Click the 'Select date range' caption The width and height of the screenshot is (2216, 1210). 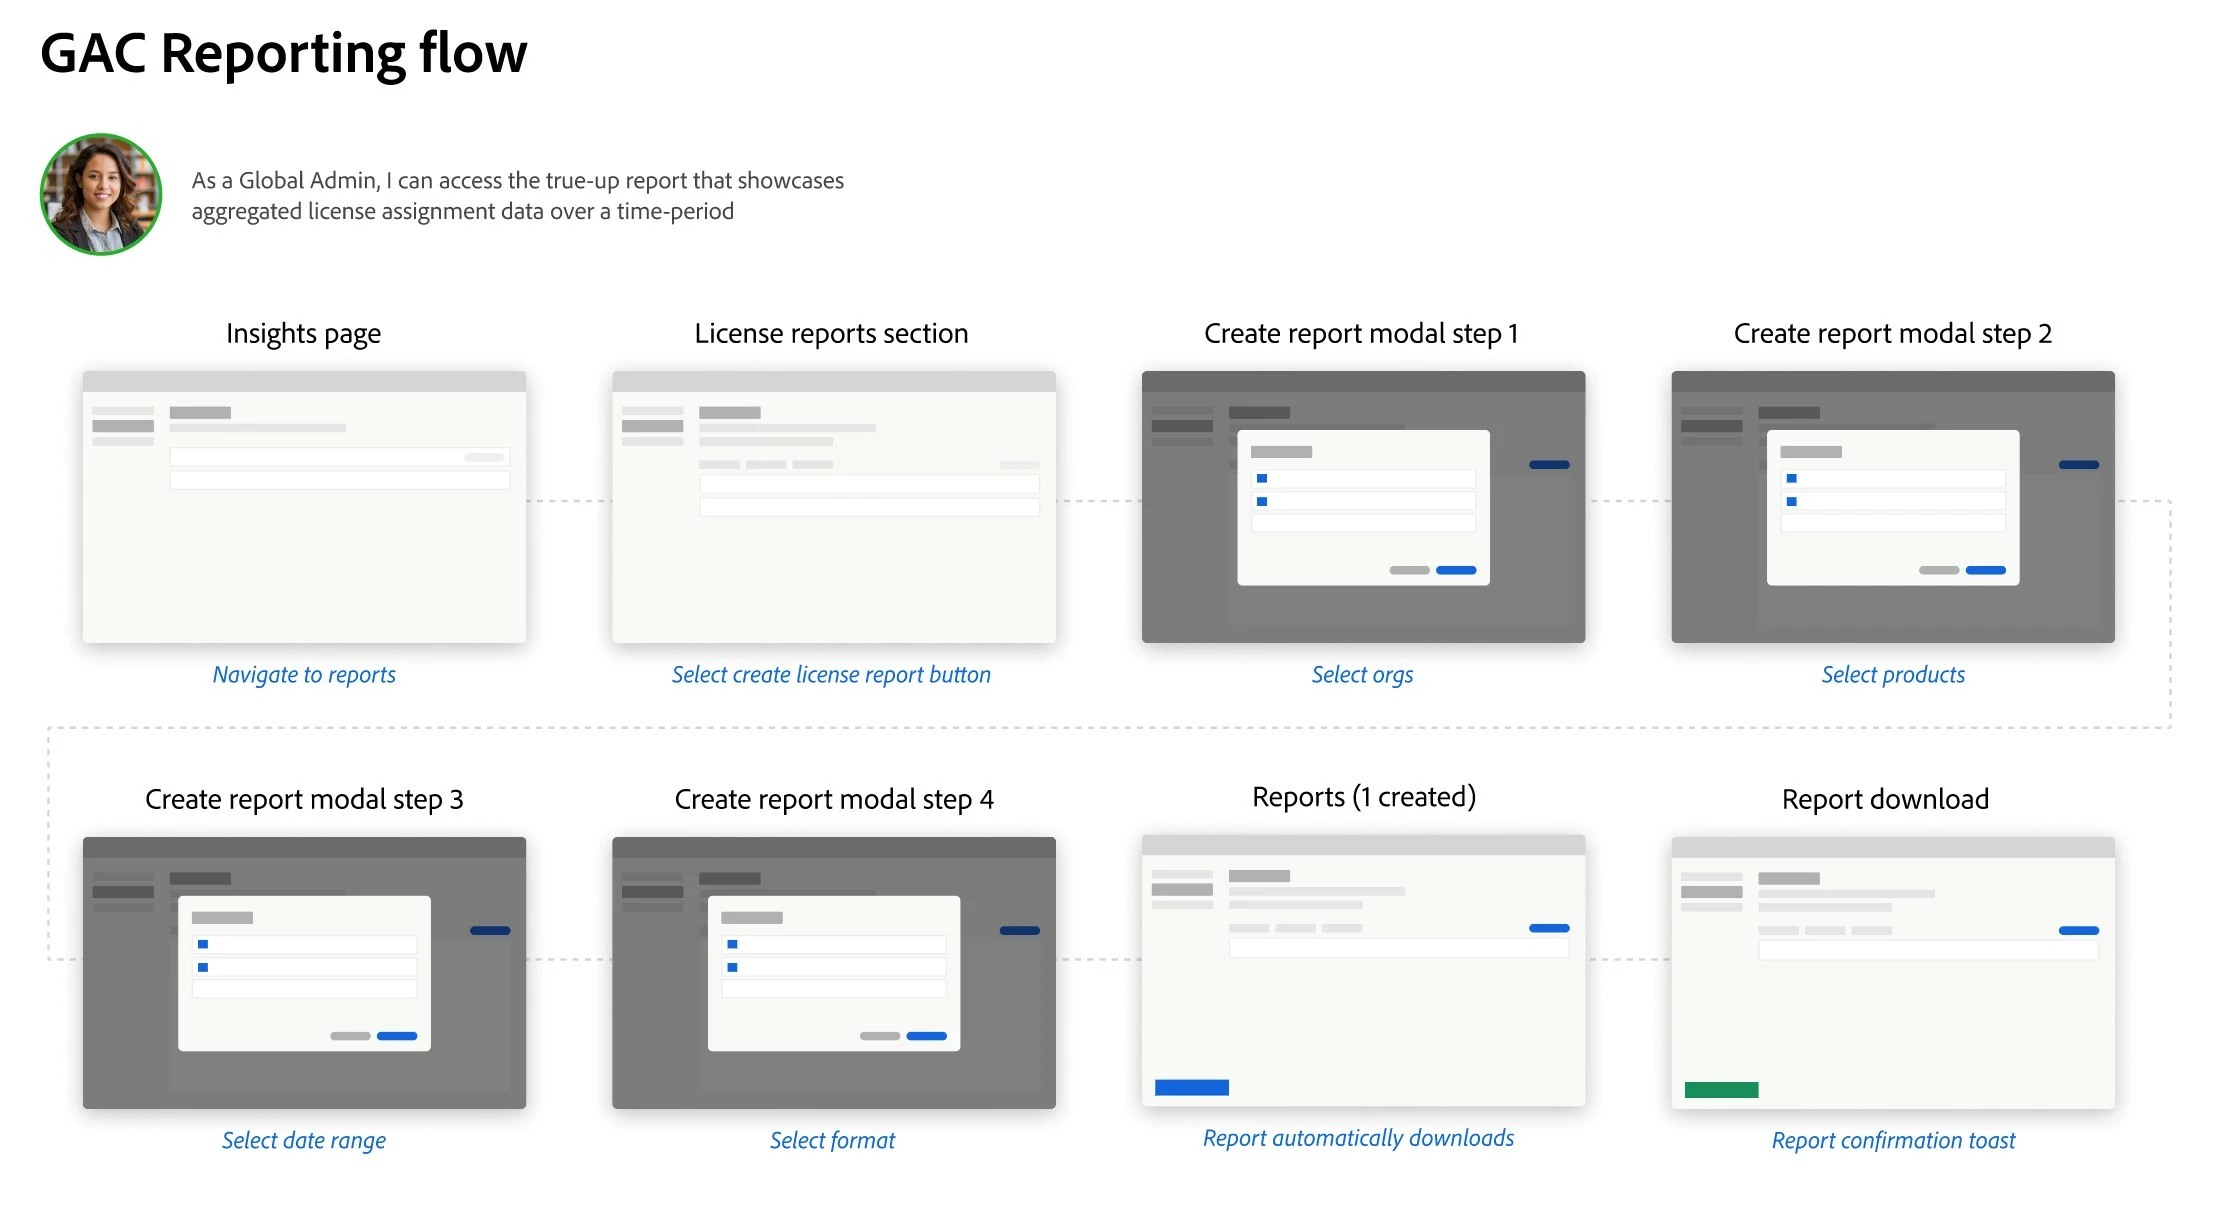[304, 1141]
